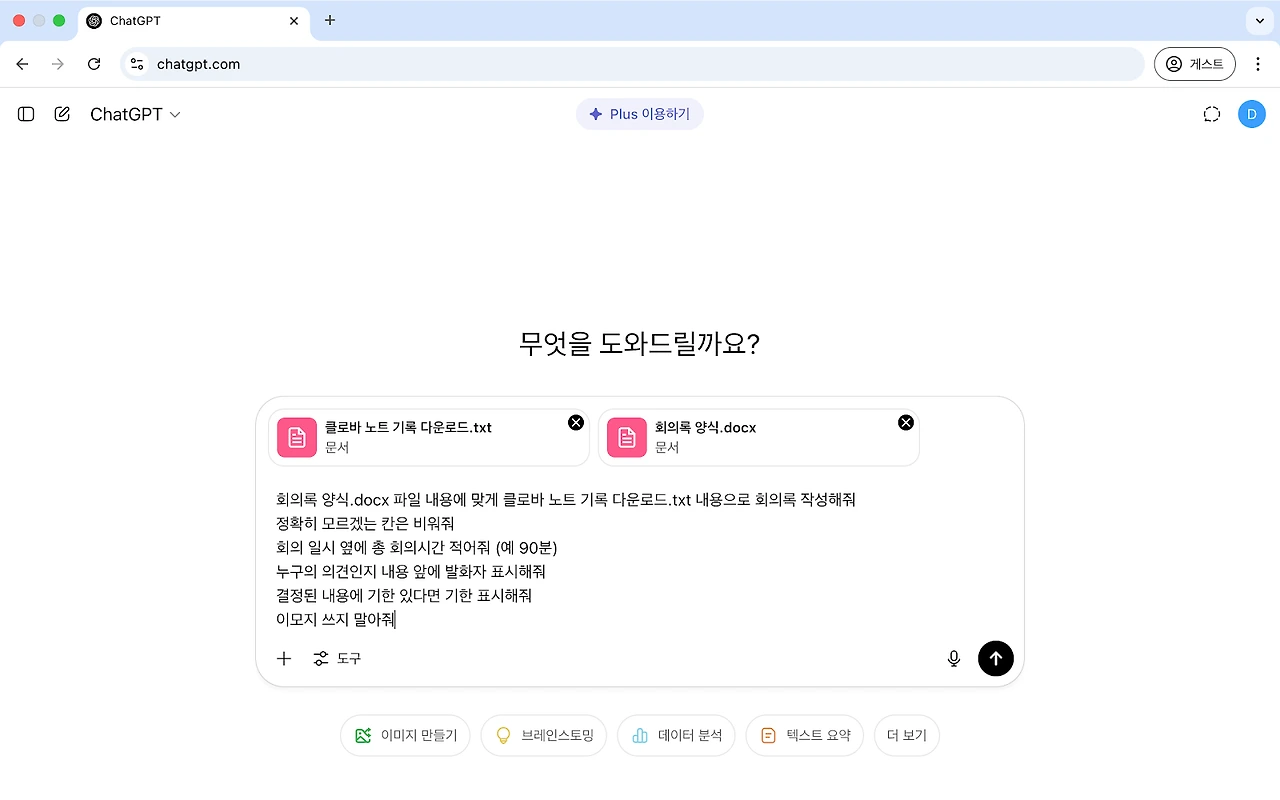The width and height of the screenshot is (1280, 800).
Task: Remove the 회의록 양식.docx attachment
Action: click(x=906, y=422)
